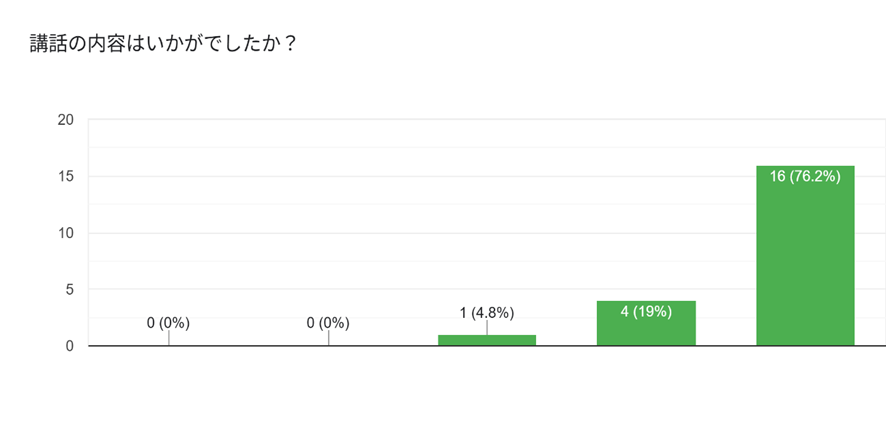The width and height of the screenshot is (886, 440).
Task: Click the chart title 講話の内容はいかがでしたか？
Action: tap(164, 43)
